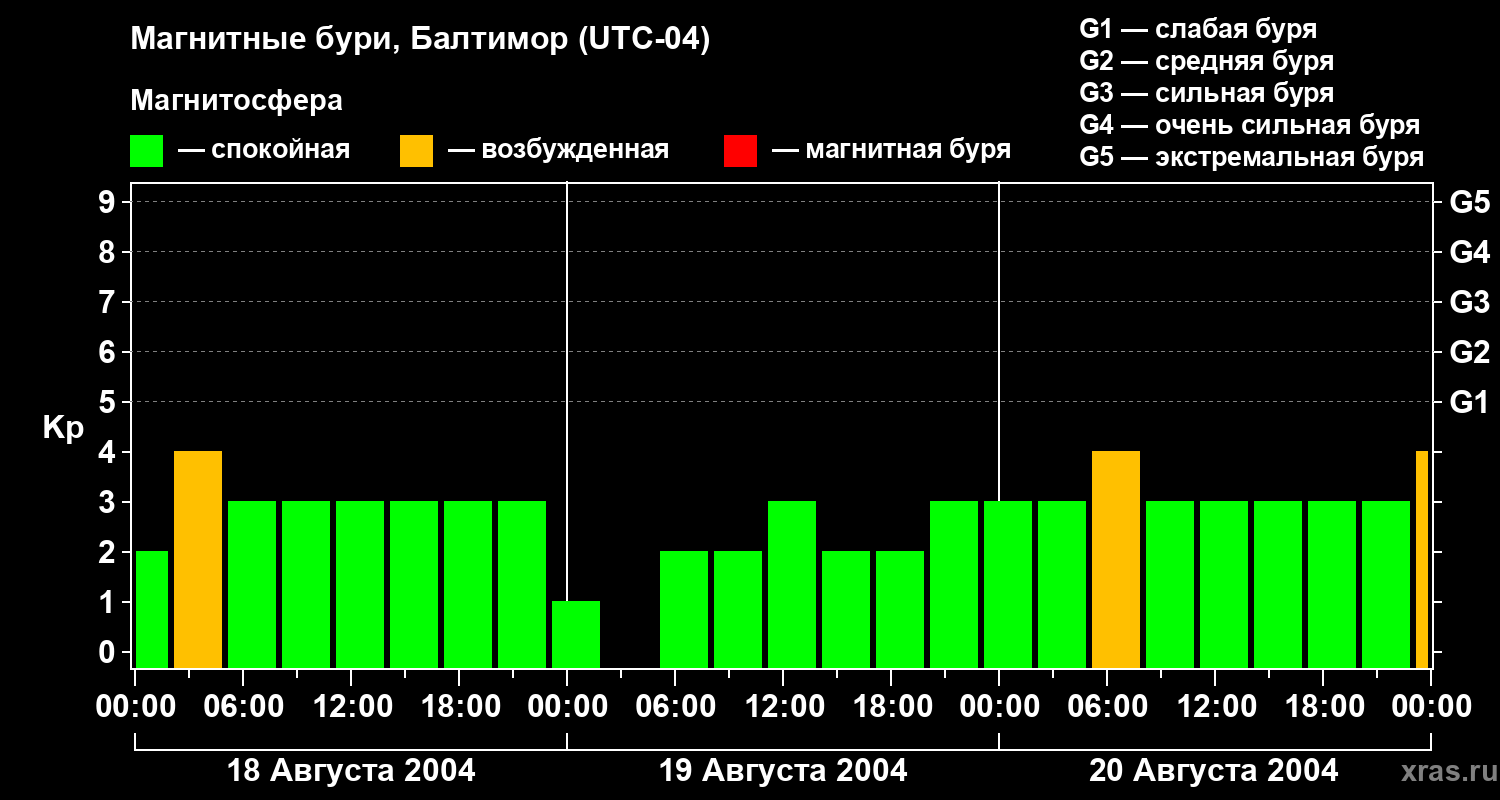Click the 12:00 time label of 19 August
The image size is (1500, 800).
coord(783,707)
